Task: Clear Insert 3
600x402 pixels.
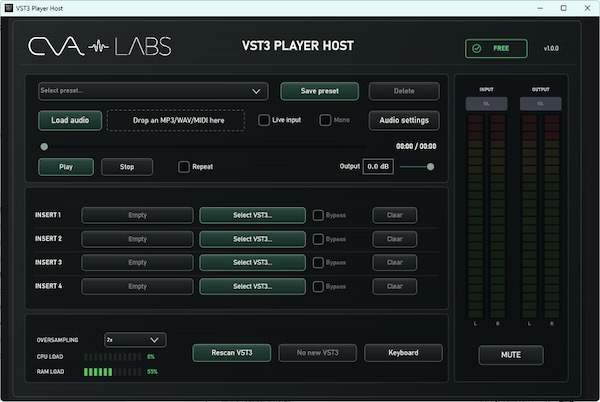Action: click(395, 262)
